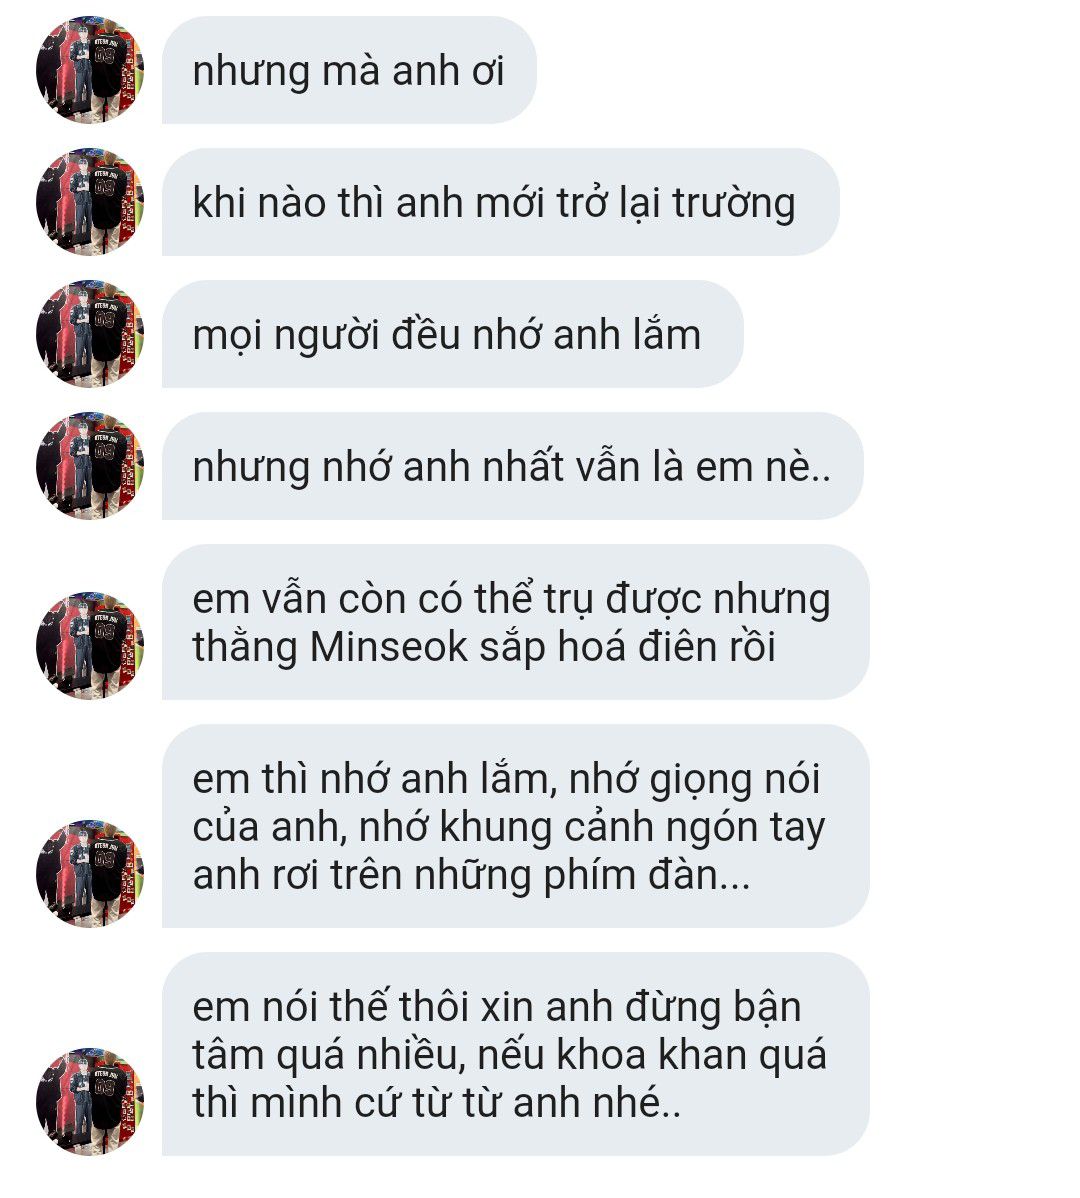Image resolution: width=1080 pixels, height=1198 pixels.
Task: Click the words "hoá điên rồi" in message
Action: coord(667,646)
